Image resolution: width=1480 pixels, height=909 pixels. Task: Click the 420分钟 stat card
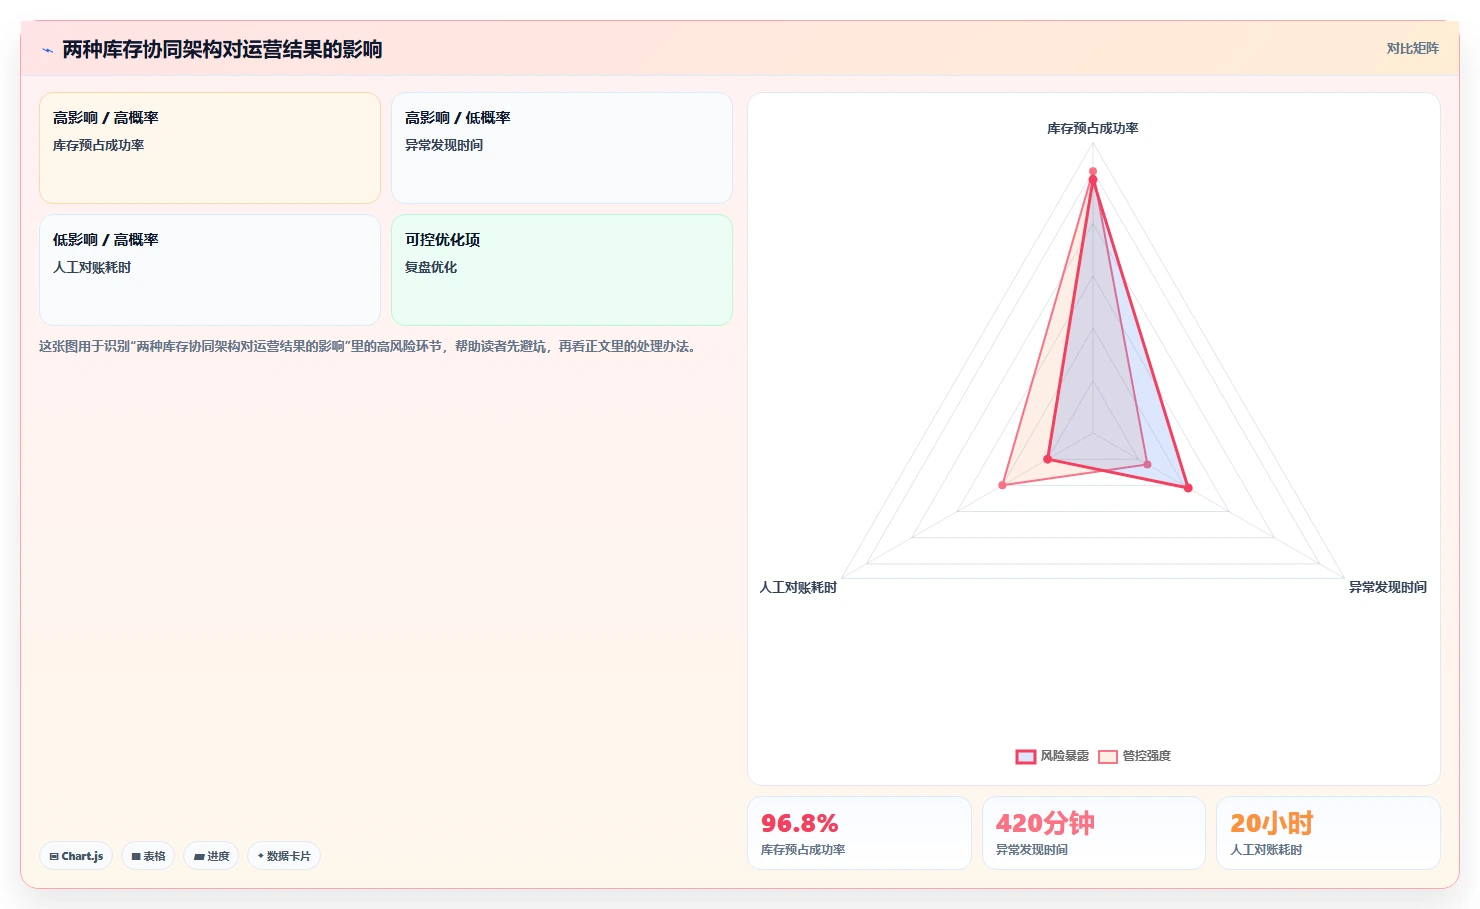click(1094, 833)
